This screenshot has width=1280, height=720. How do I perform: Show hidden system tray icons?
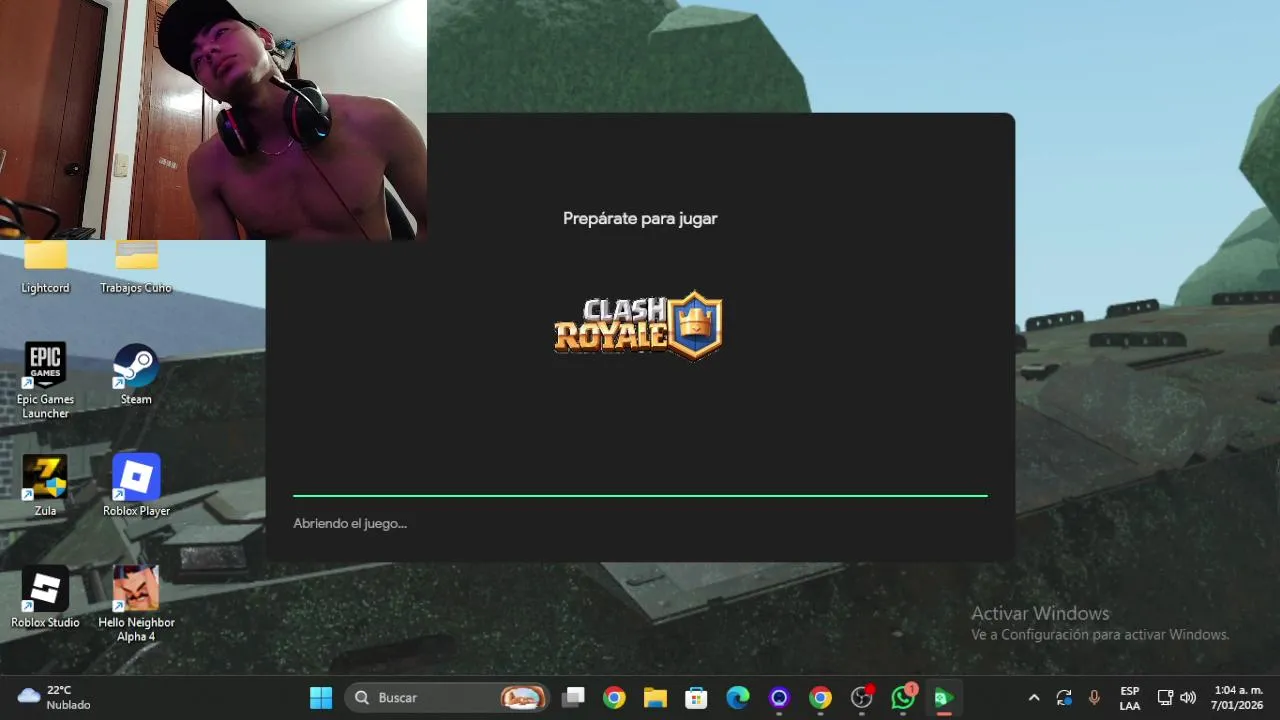tap(1034, 698)
